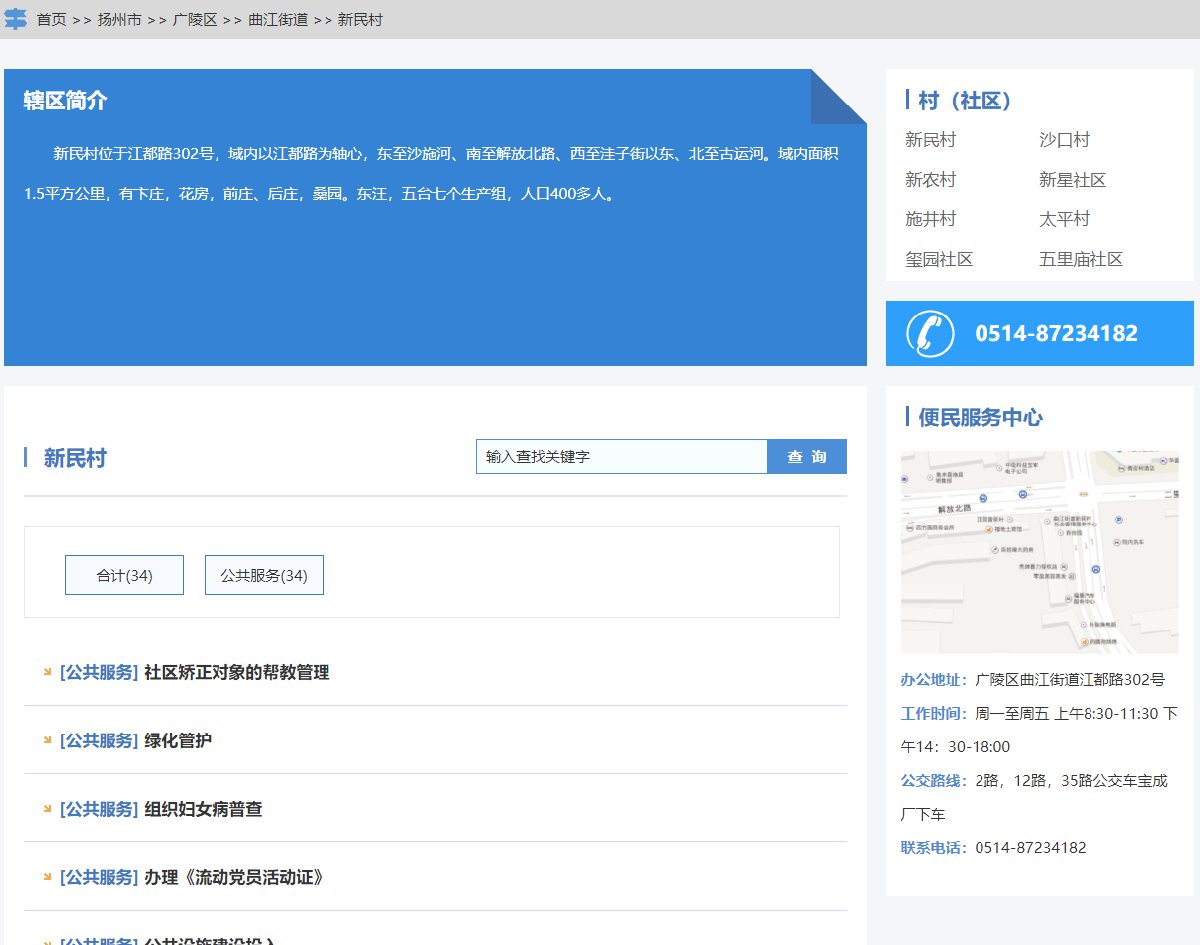The image size is (1200, 945).
Task: Select 太平村 from the village list
Action: [x=1064, y=219]
